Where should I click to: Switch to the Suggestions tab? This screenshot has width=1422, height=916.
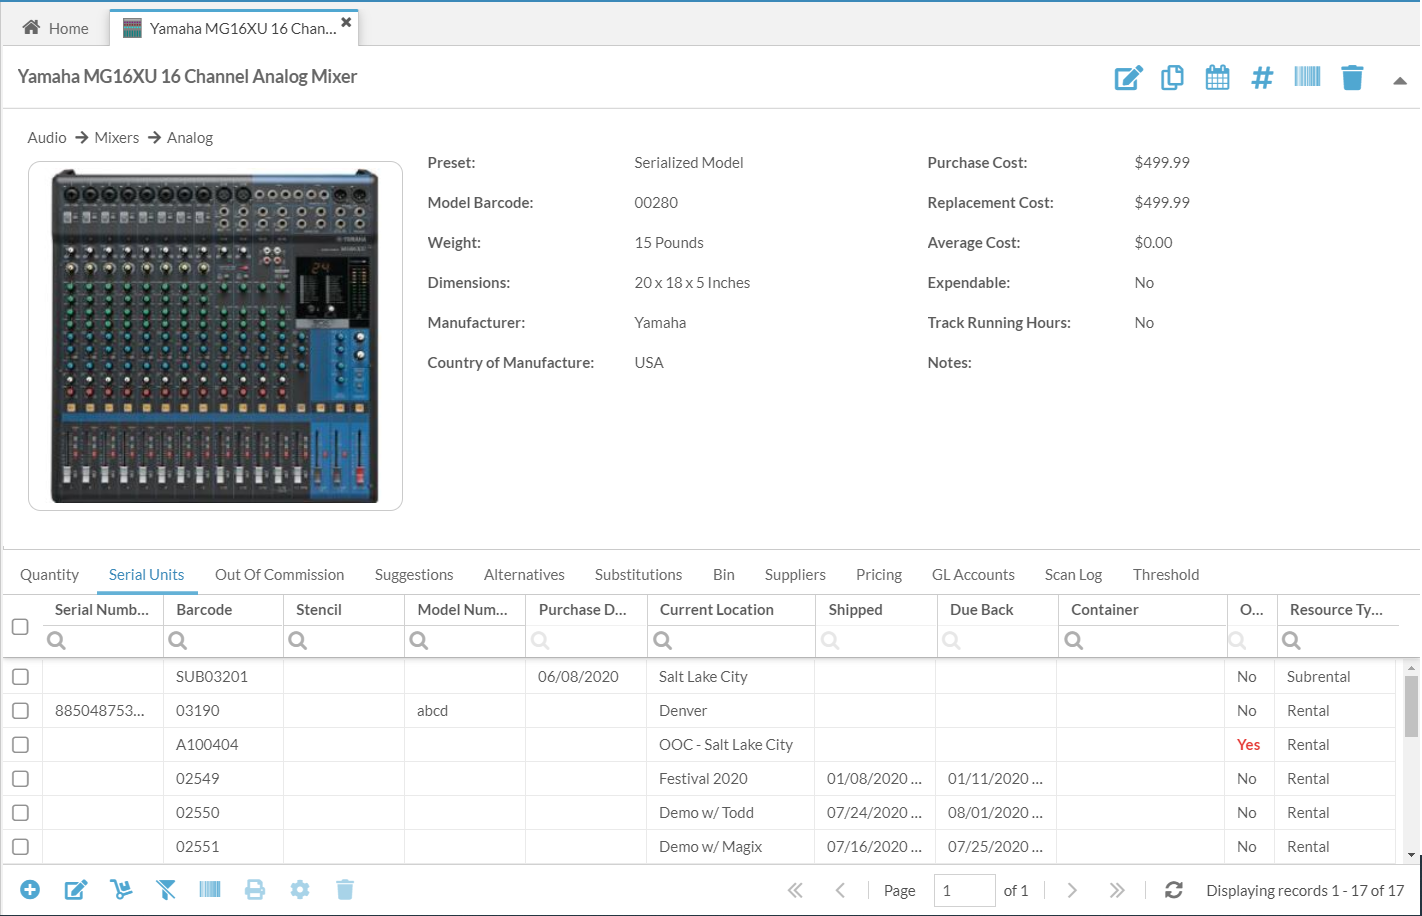click(414, 575)
